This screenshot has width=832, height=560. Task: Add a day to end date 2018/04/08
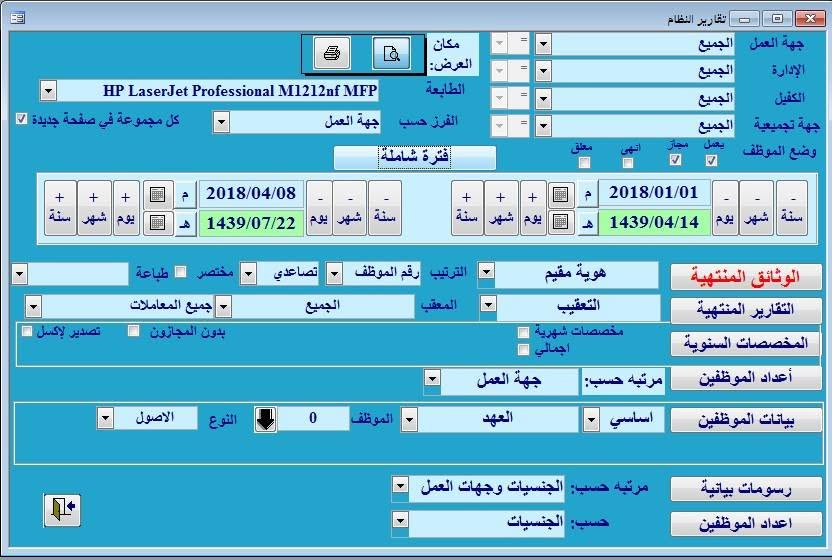click(x=126, y=208)
